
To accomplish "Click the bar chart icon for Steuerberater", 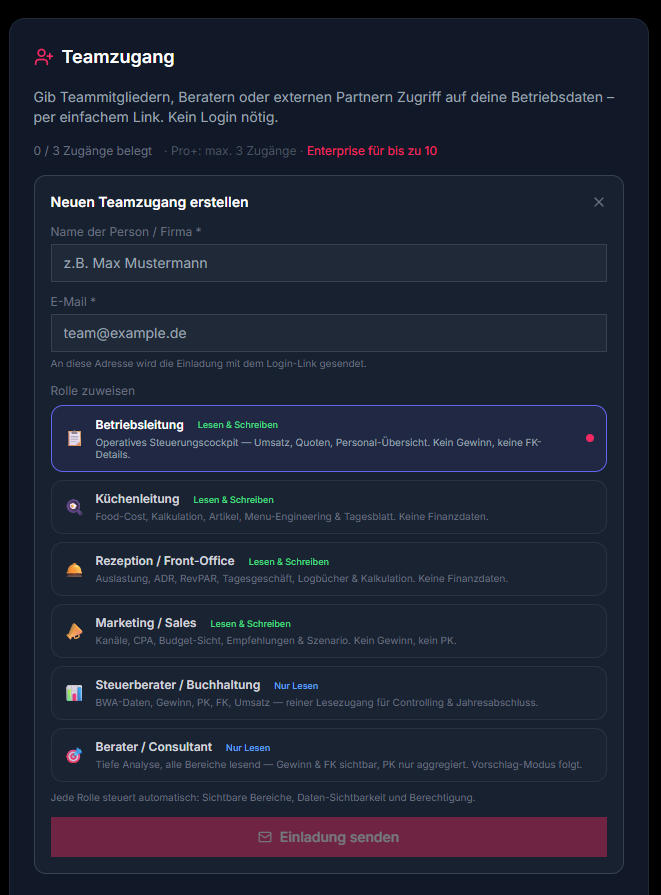I will (74, 693).
